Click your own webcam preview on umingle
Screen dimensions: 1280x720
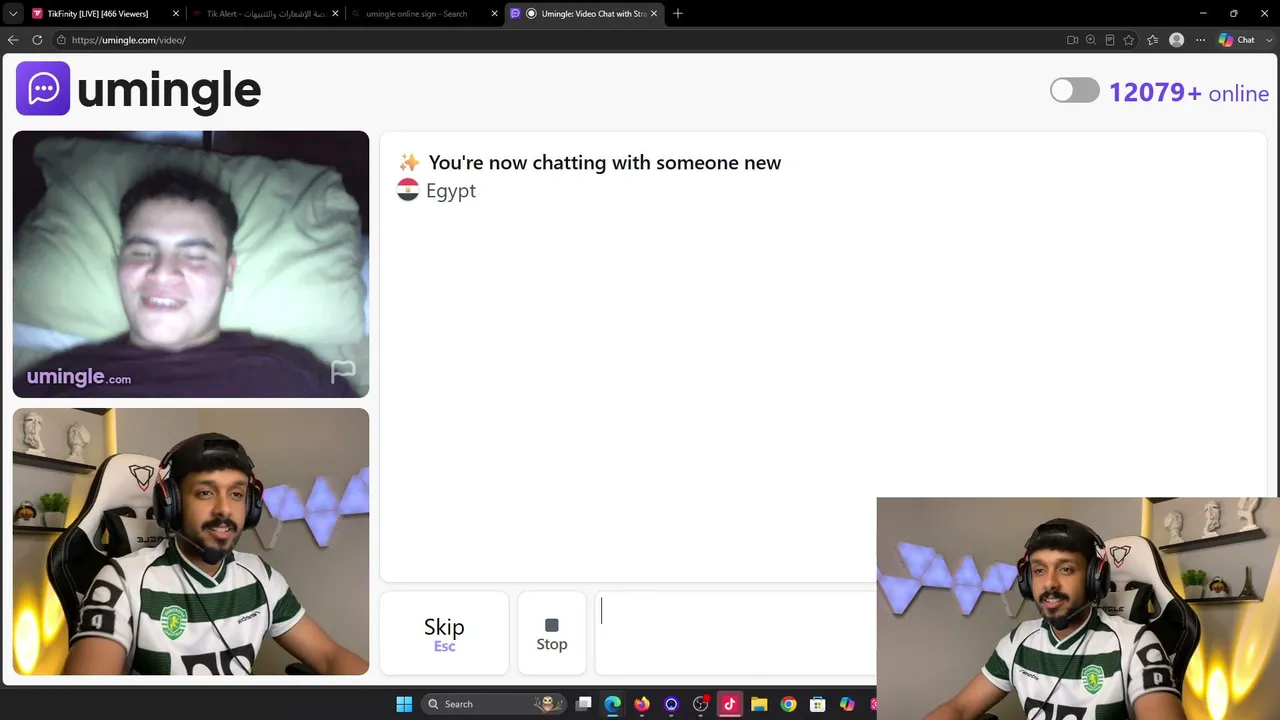[x=191, y=541]
